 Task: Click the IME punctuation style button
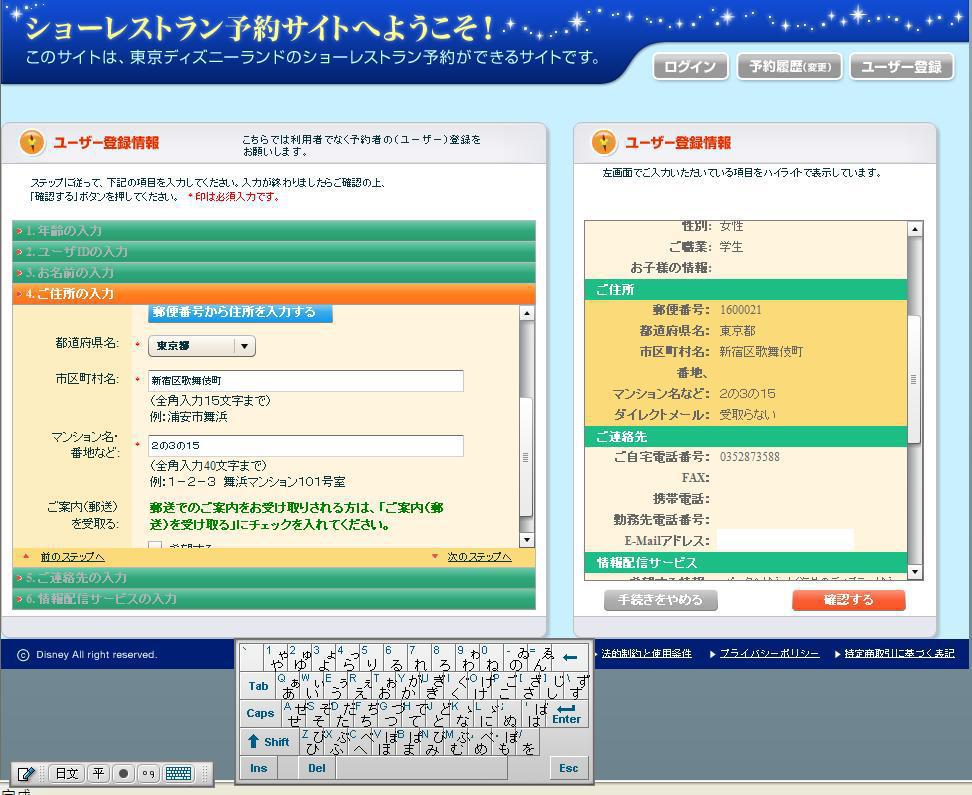[148, 773]
